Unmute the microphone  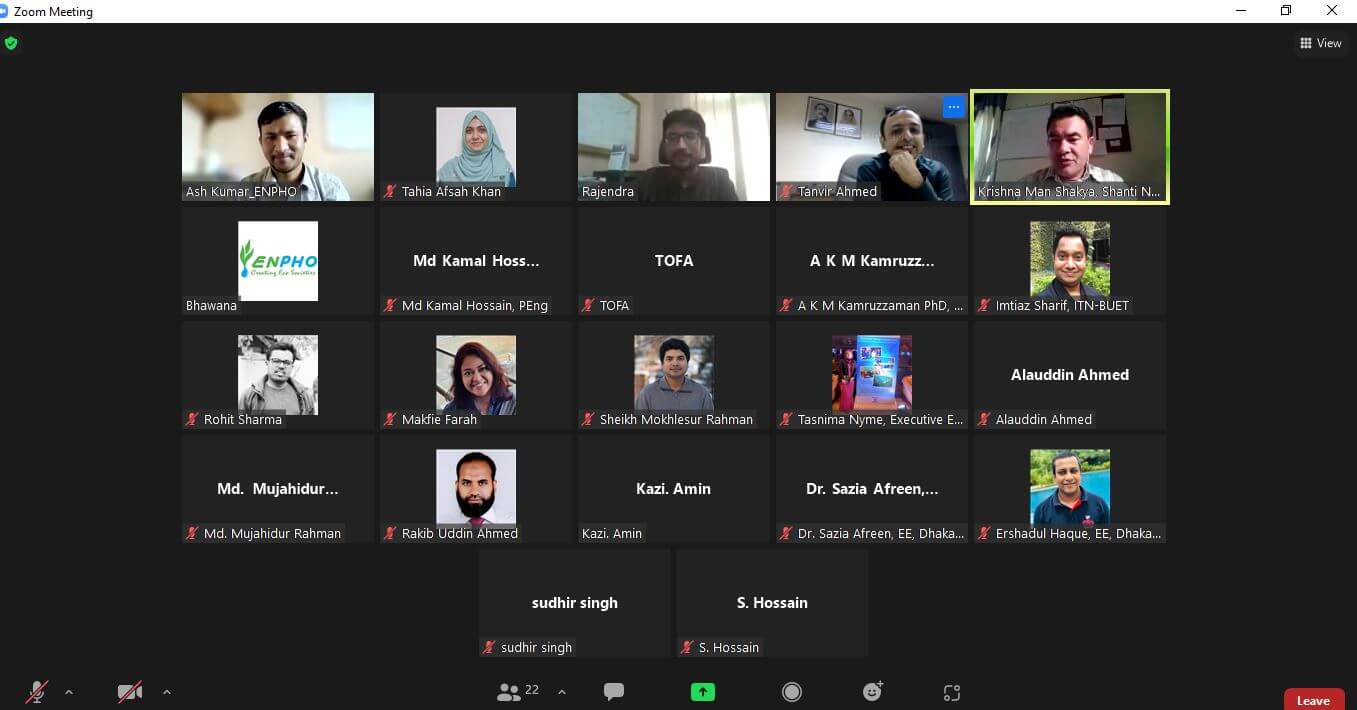click(x=37, y=692)
